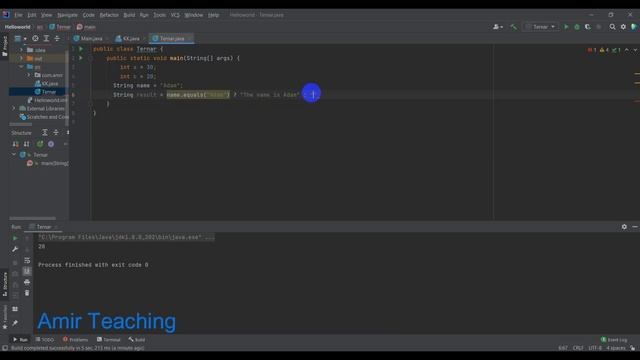Screen dimensions: 640x360
Task: Click the UTF-8 encoding in status bar
Action: (x=595, y=348)
